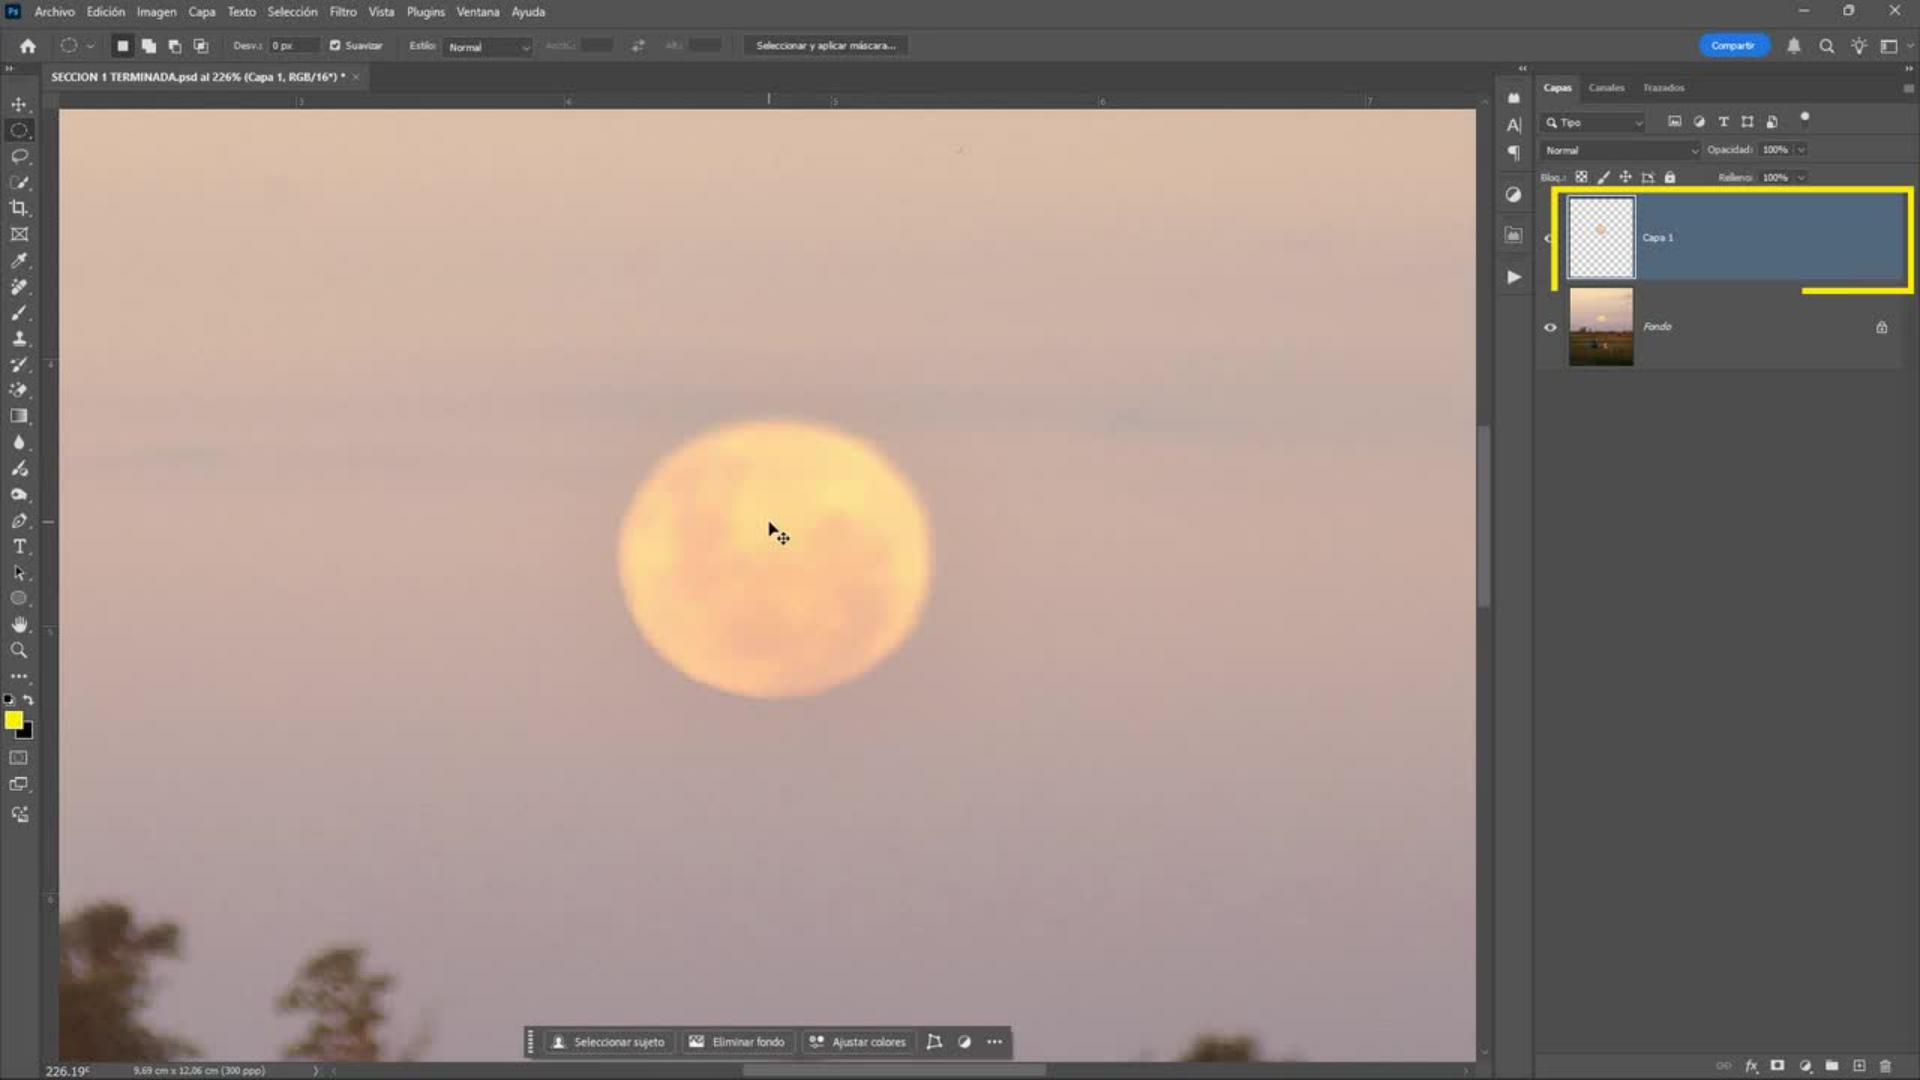Open the Estilo Normal dropdown
The height and width of the screenshot is (1080, 1920).
click(488, 47)
